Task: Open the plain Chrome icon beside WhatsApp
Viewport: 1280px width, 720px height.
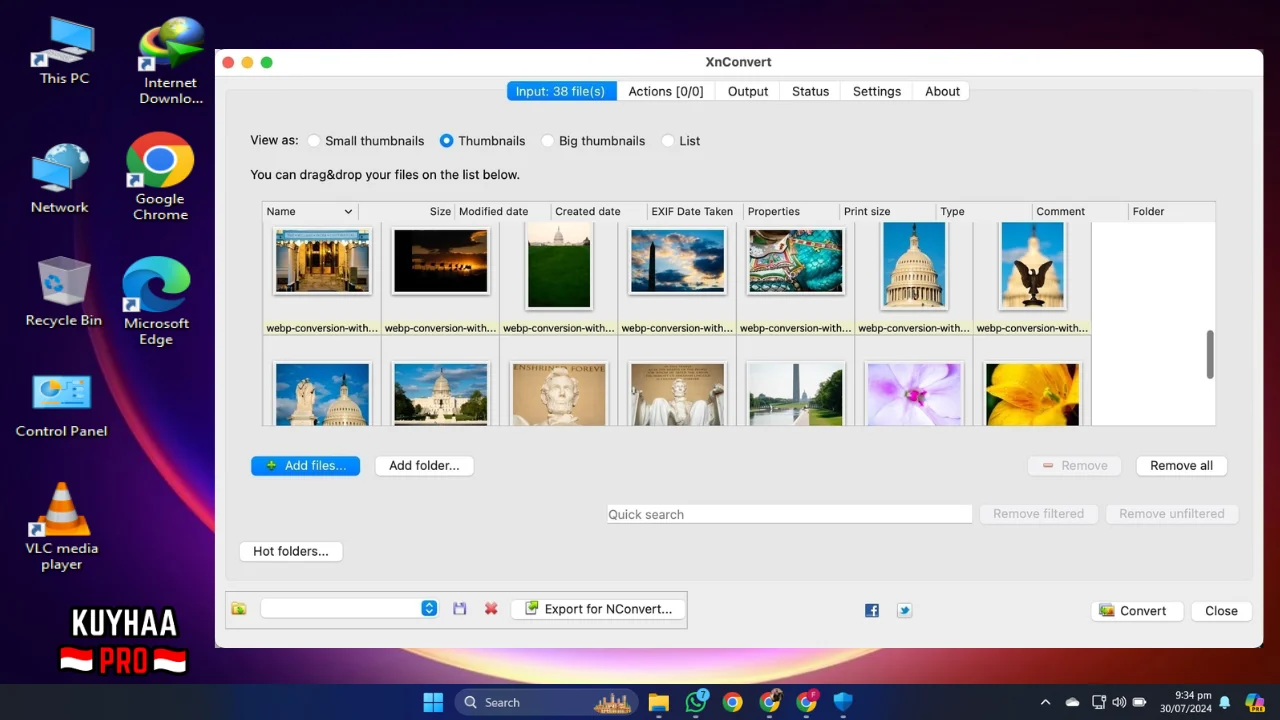Action: click(x=733, y=702)
